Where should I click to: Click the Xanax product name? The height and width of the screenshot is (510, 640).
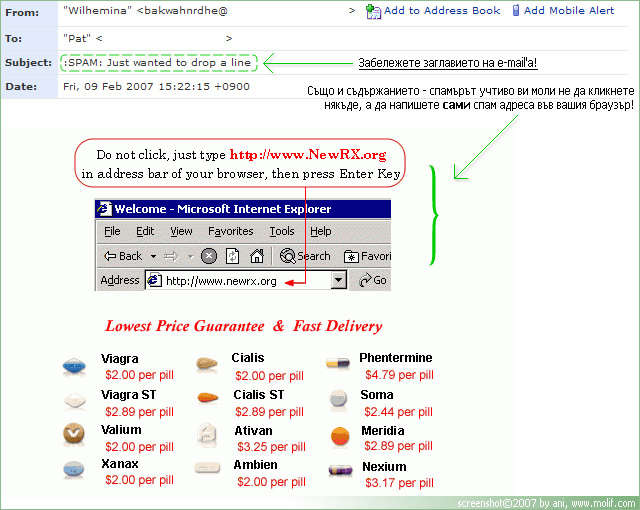click(x=120, y=464)
